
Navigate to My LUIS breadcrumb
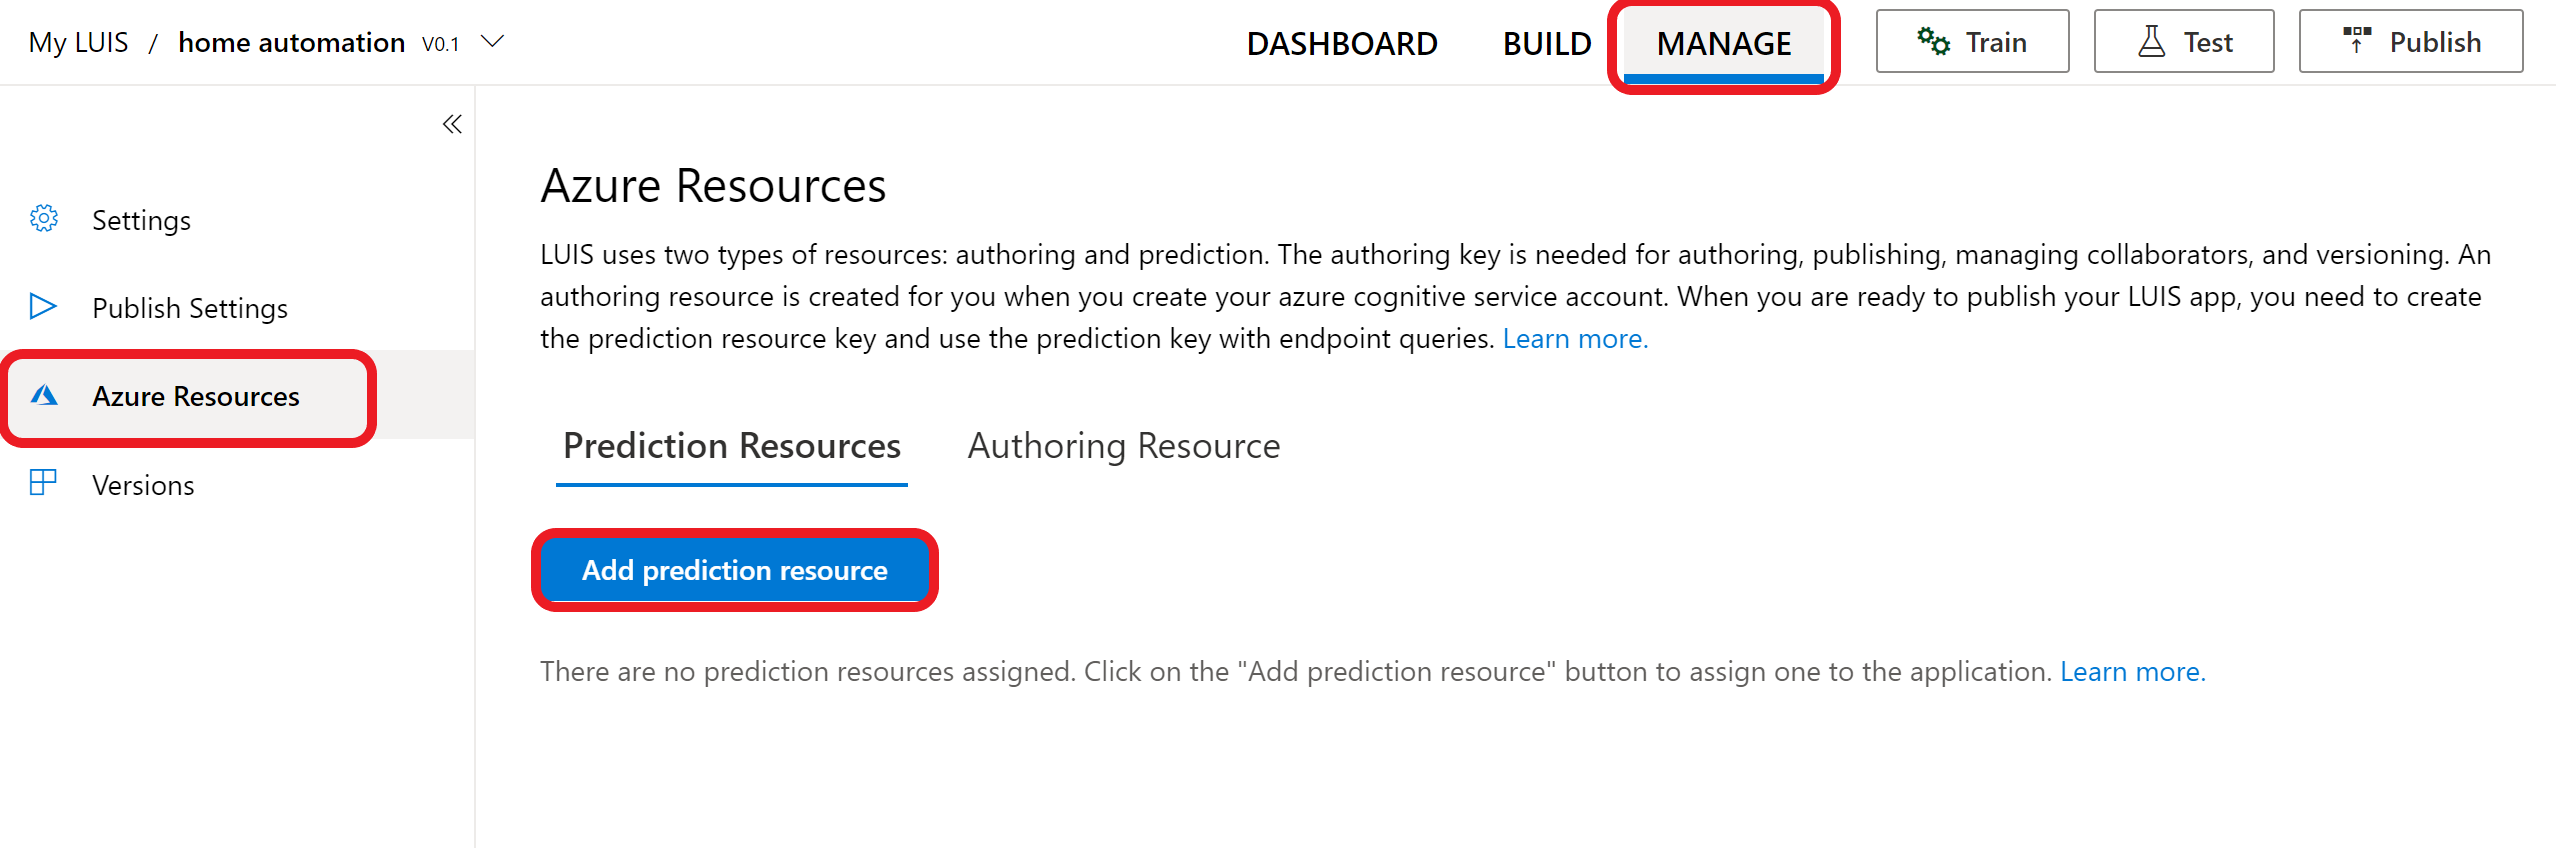point(78,43)
